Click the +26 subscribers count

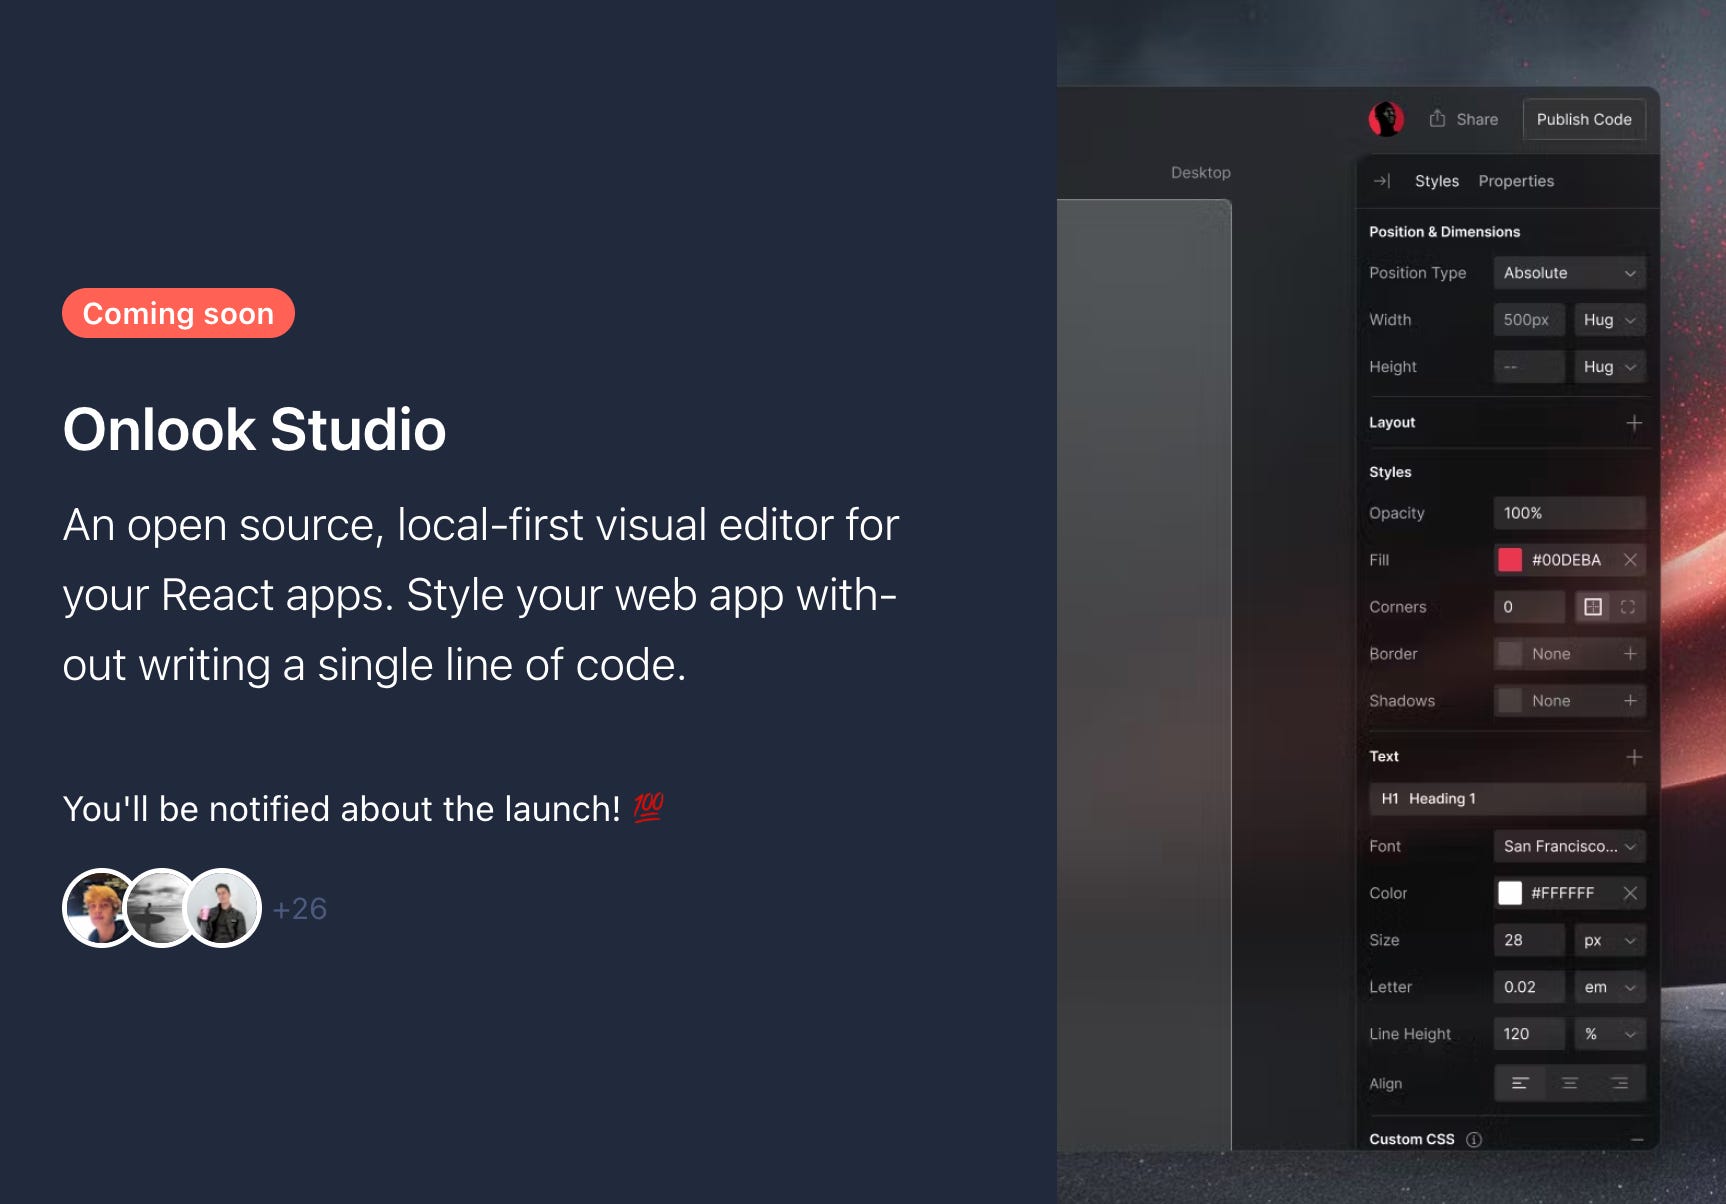(300, 909)
